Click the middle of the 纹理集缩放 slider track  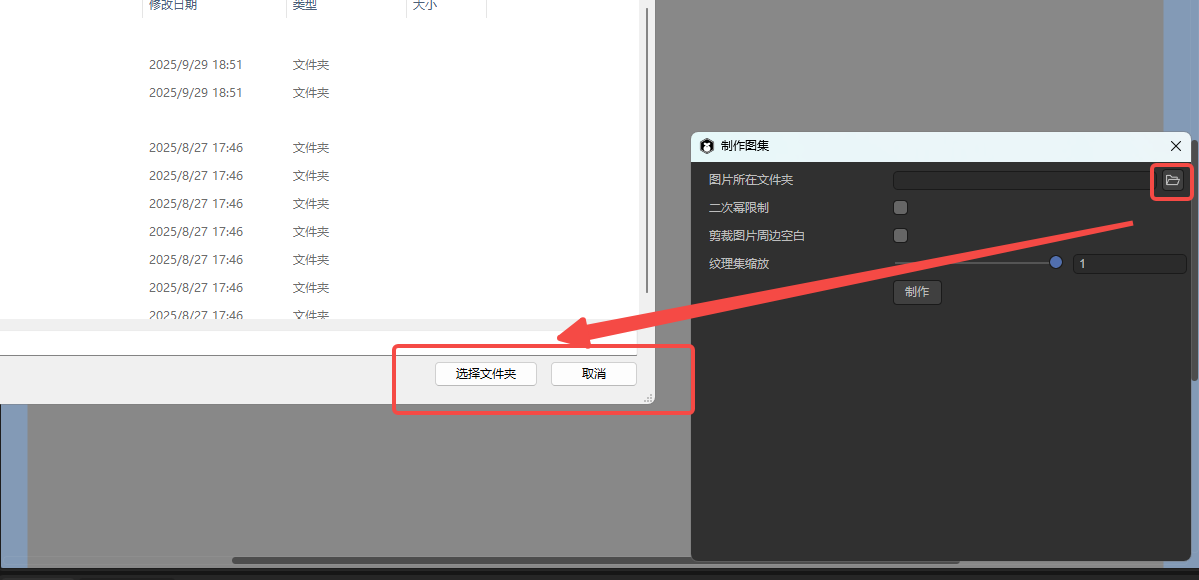click(975, 263)
